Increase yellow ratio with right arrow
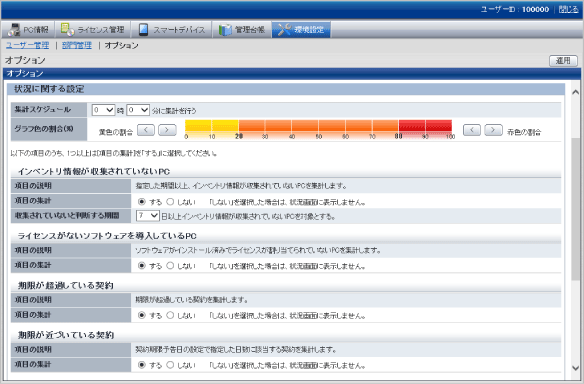The width and height of the screenshot is (584, 384). tap(167, 130)
